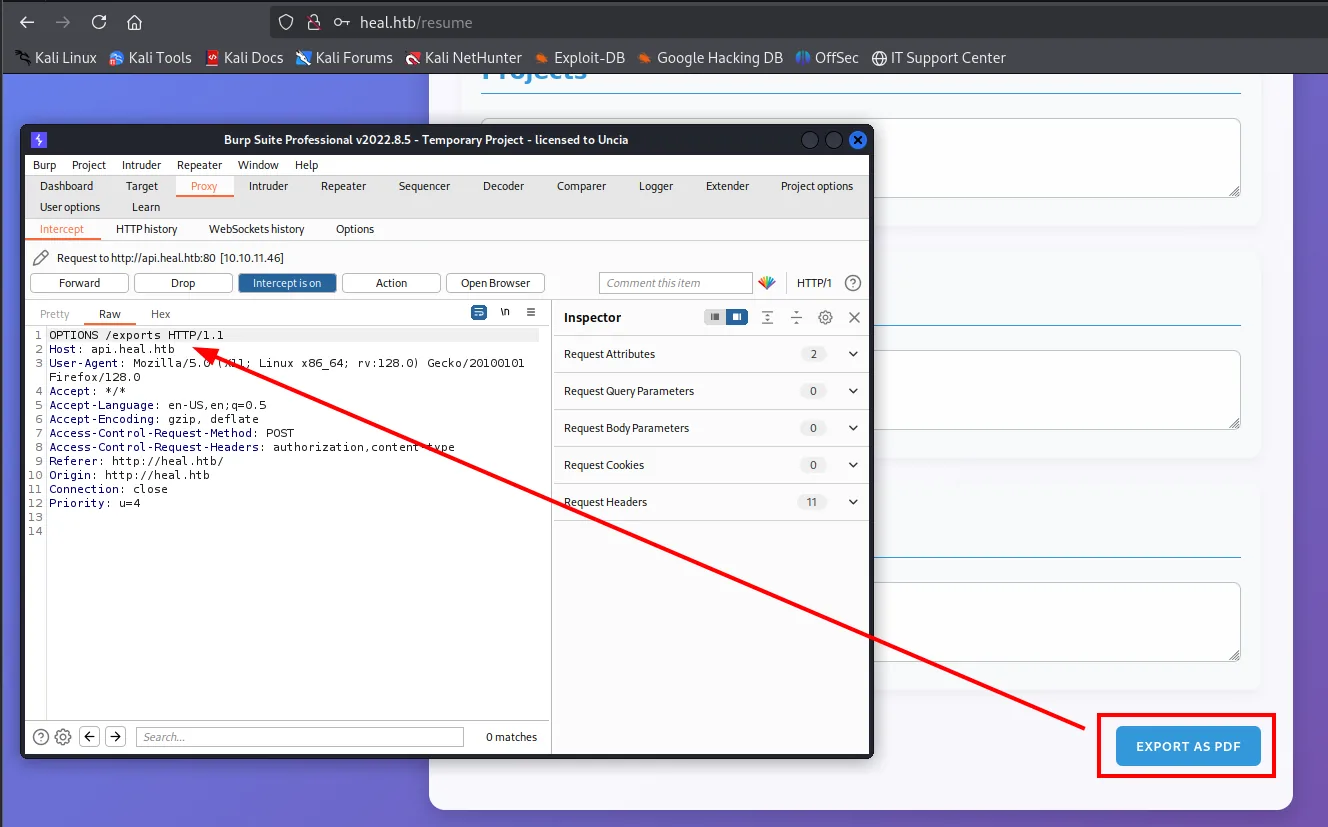The height and width of the screenshot is (827, 1328).
Task: Switch to Sequencer tab
Action: click(424, 186)
